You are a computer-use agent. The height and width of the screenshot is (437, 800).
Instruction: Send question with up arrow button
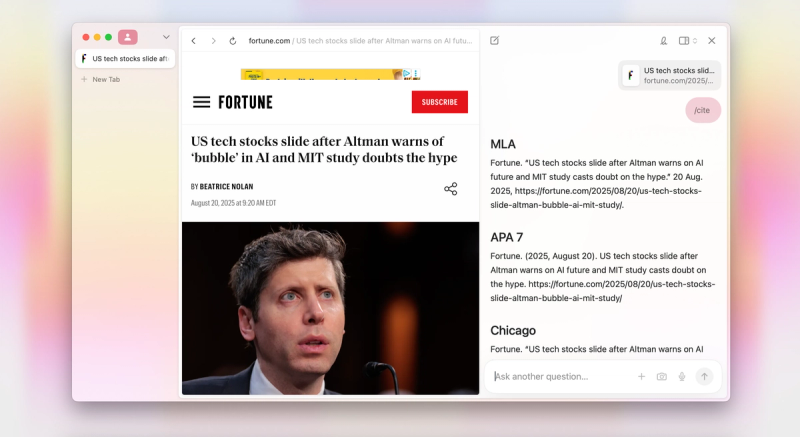(x=704, y=376)
